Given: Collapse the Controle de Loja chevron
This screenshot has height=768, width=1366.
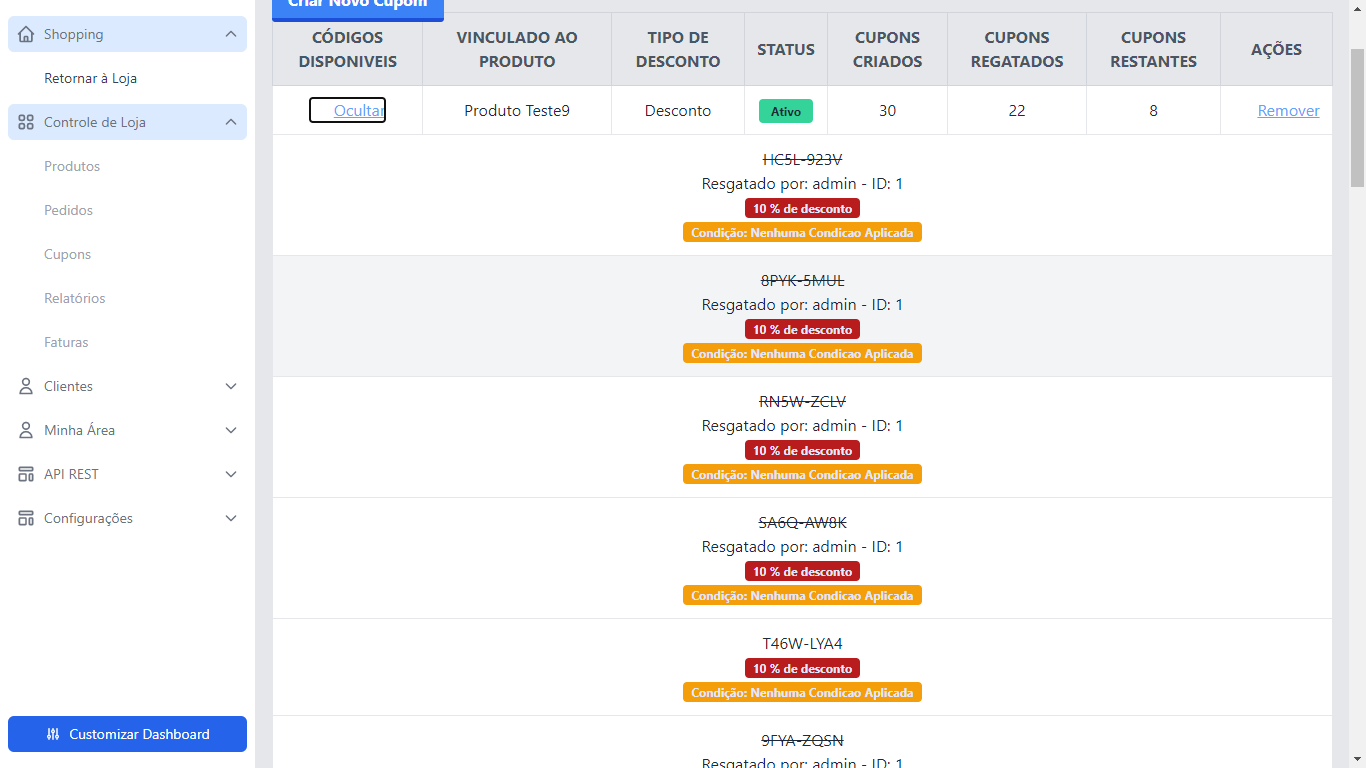Looking at the screenshot, I should click(231, 122).
